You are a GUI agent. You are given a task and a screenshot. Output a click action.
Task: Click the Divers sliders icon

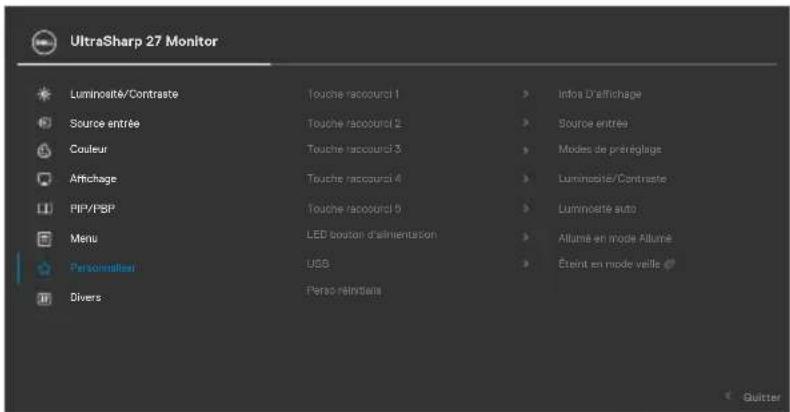(44, 298)
